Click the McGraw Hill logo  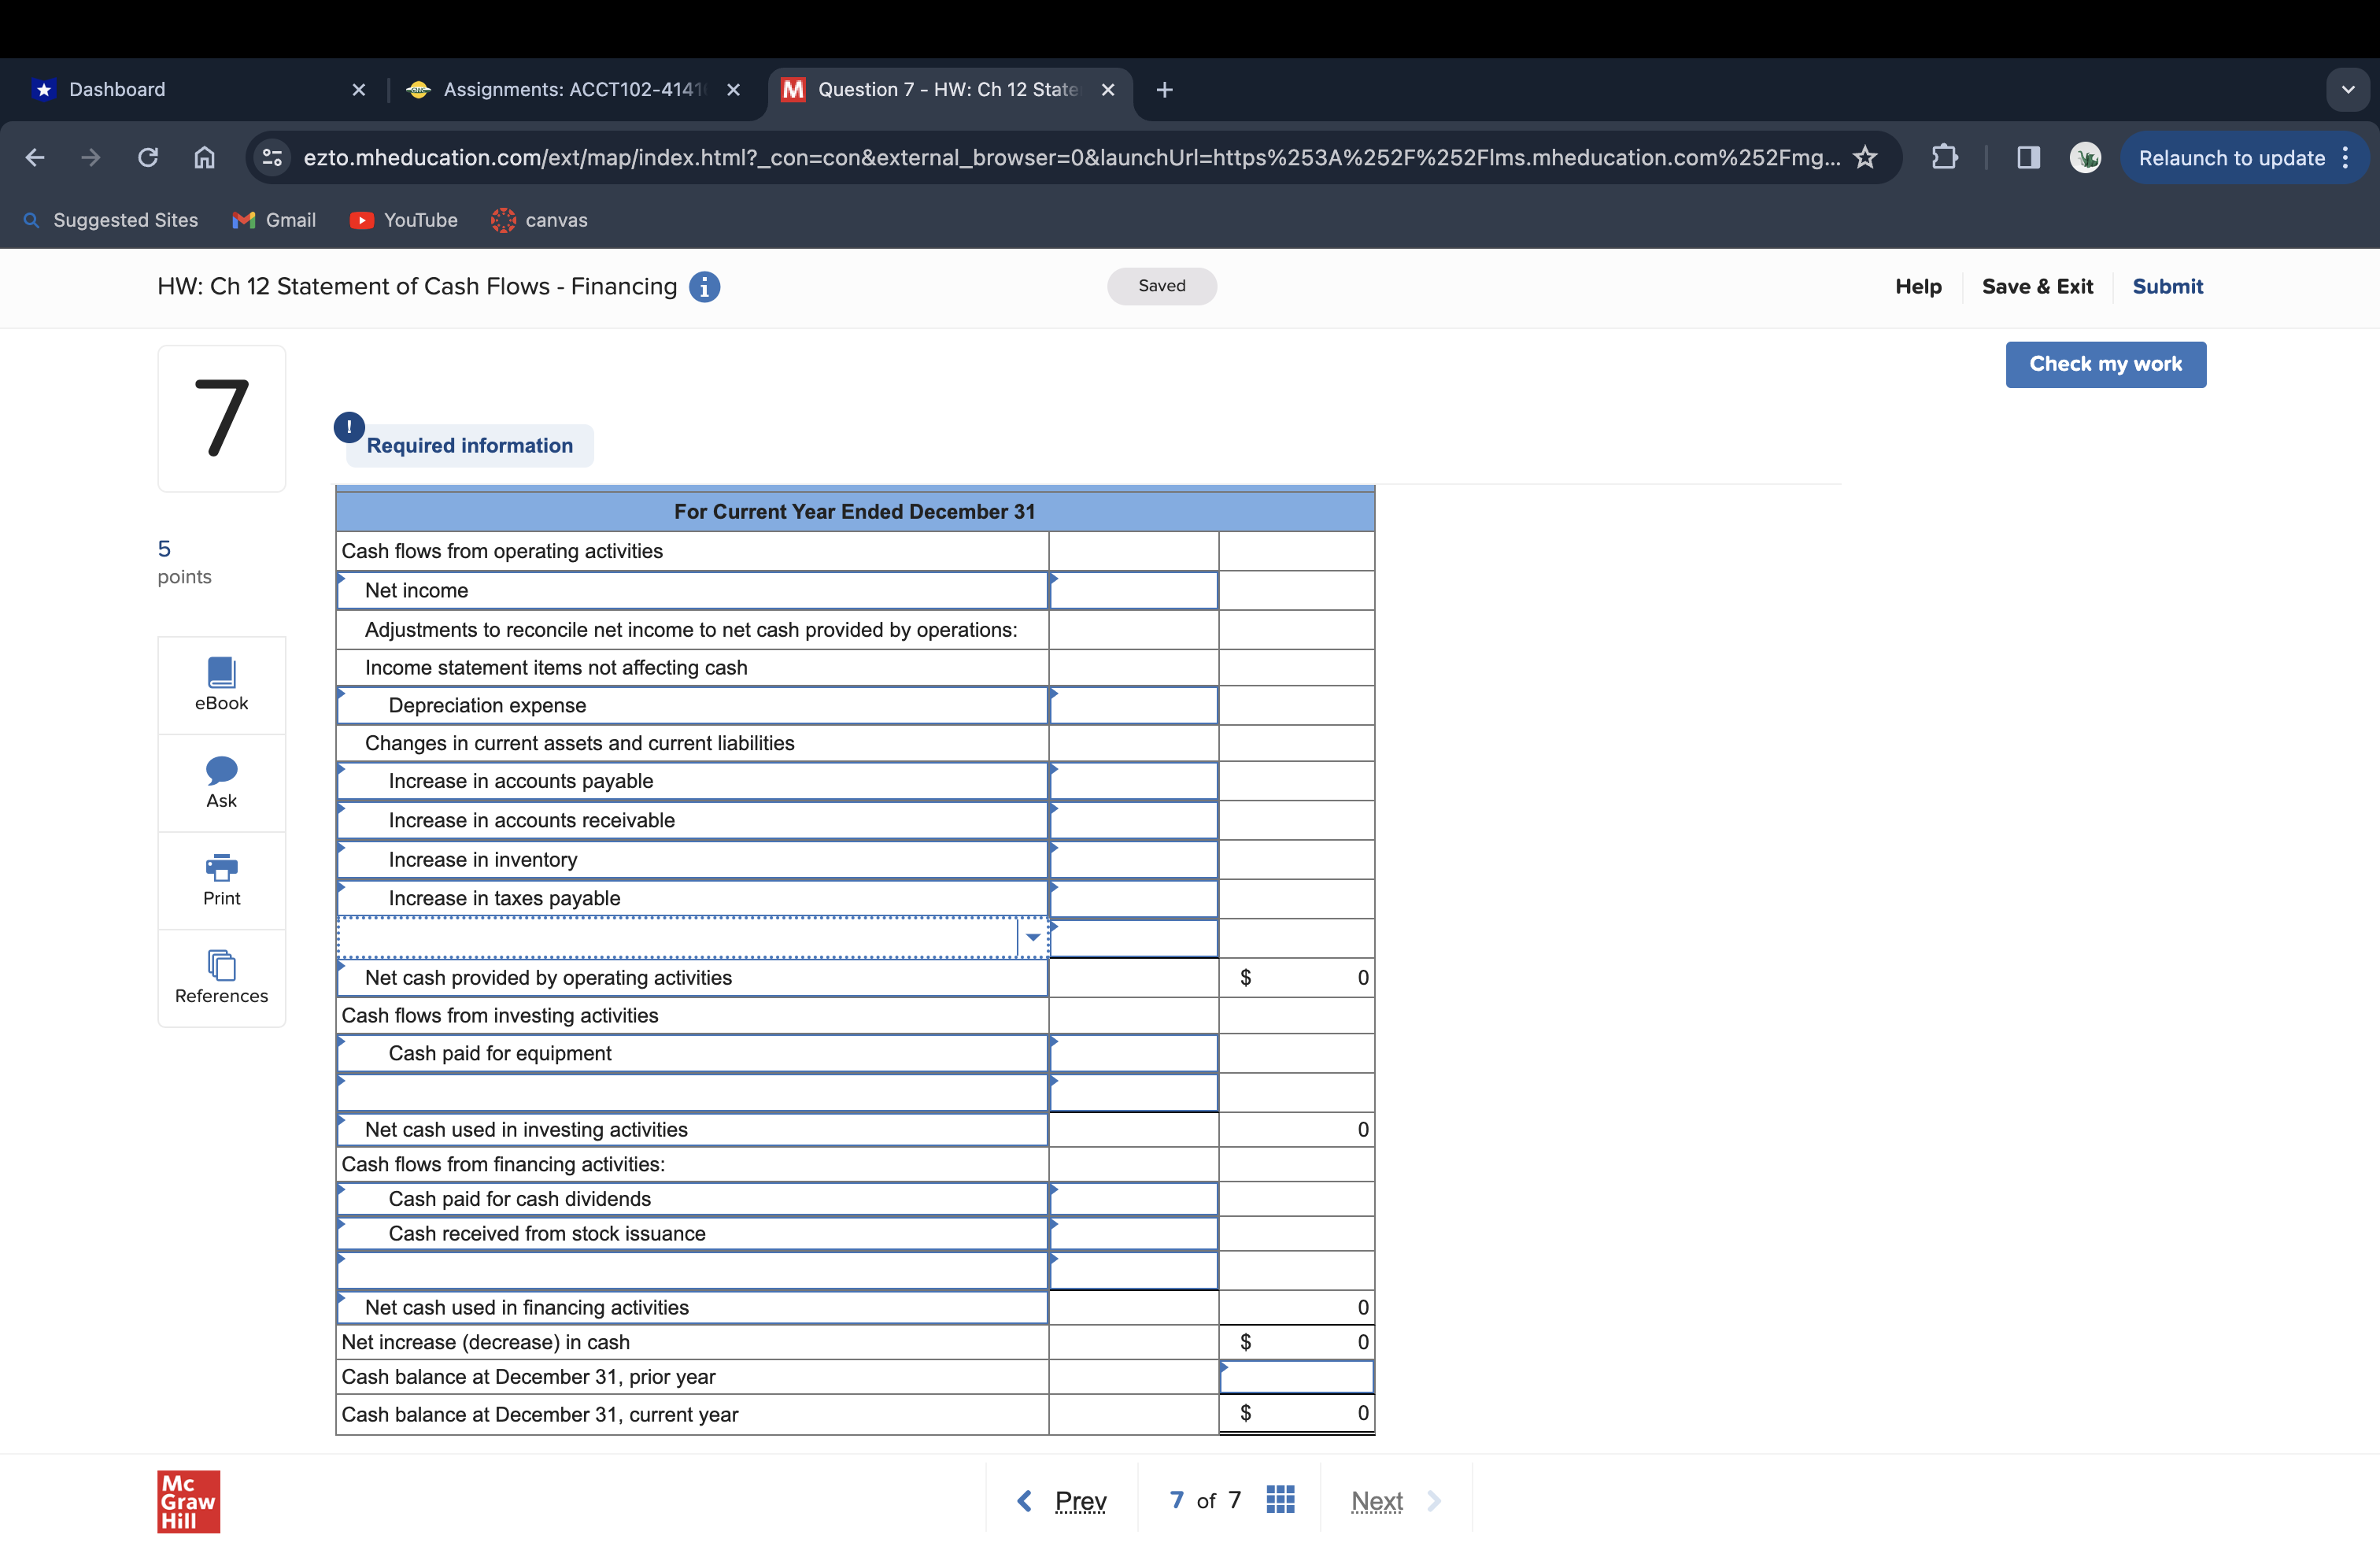pos(187,1501)
